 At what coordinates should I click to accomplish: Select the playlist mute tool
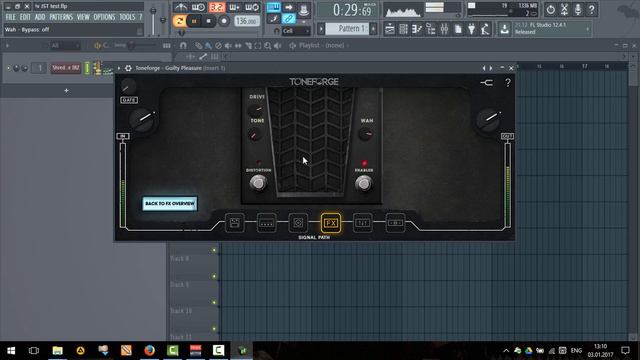(x=228, y=45)
